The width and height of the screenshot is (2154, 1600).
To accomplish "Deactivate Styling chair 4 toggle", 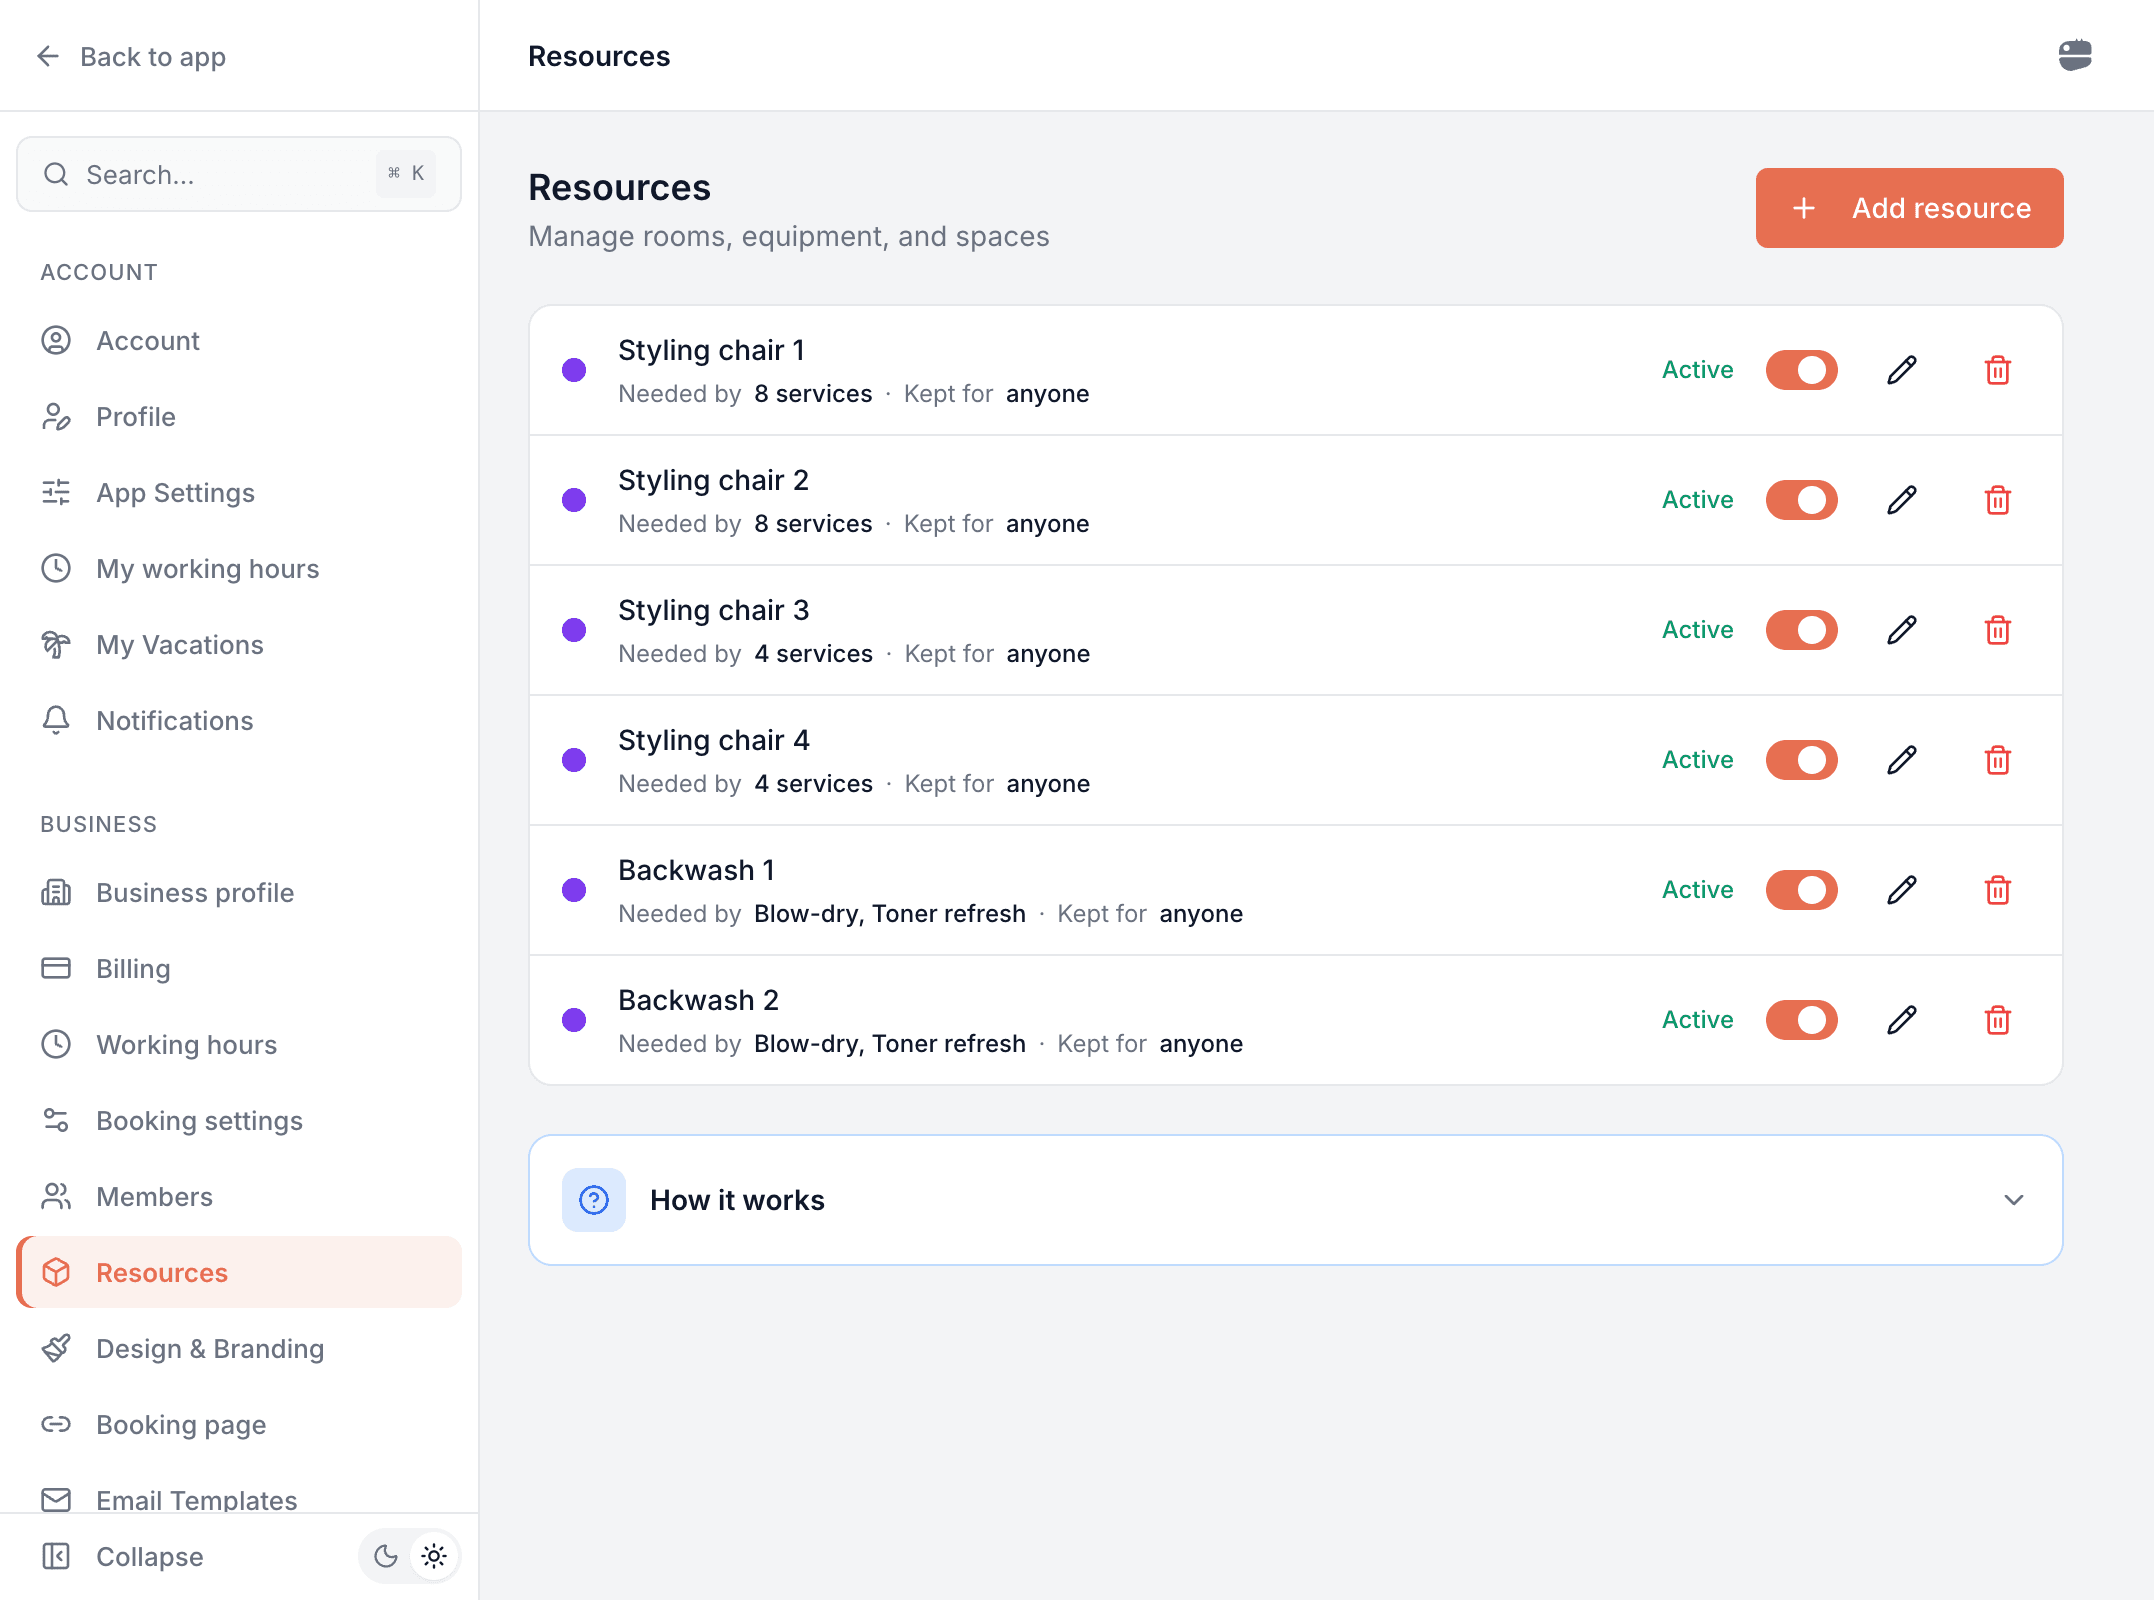I will (x=1802, y=760).
